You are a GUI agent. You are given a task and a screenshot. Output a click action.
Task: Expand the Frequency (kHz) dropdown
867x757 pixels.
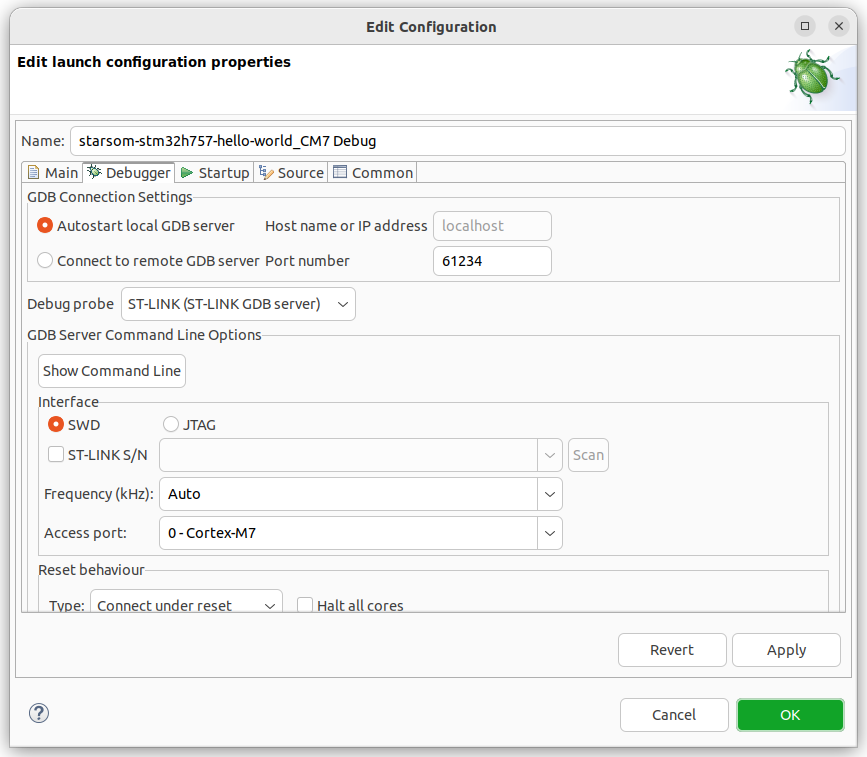(x=549, y=494)
